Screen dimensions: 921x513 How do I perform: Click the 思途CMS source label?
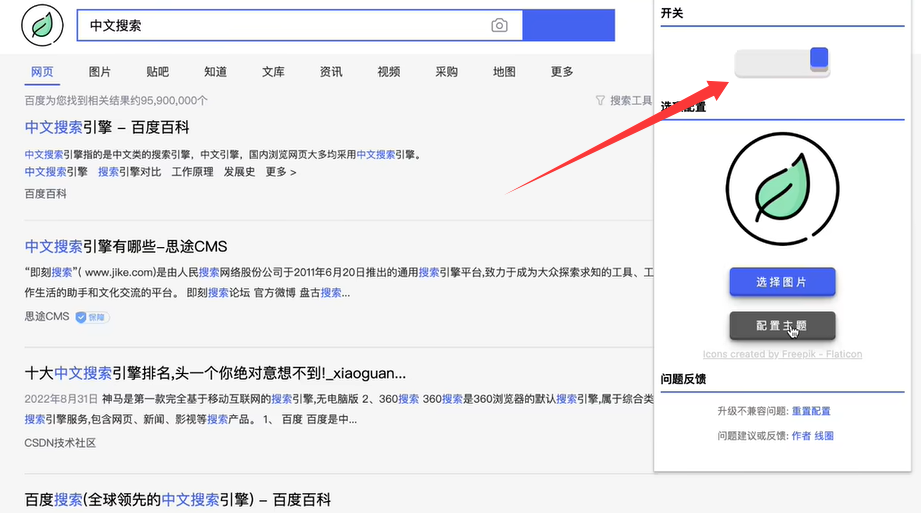(47, 317)
